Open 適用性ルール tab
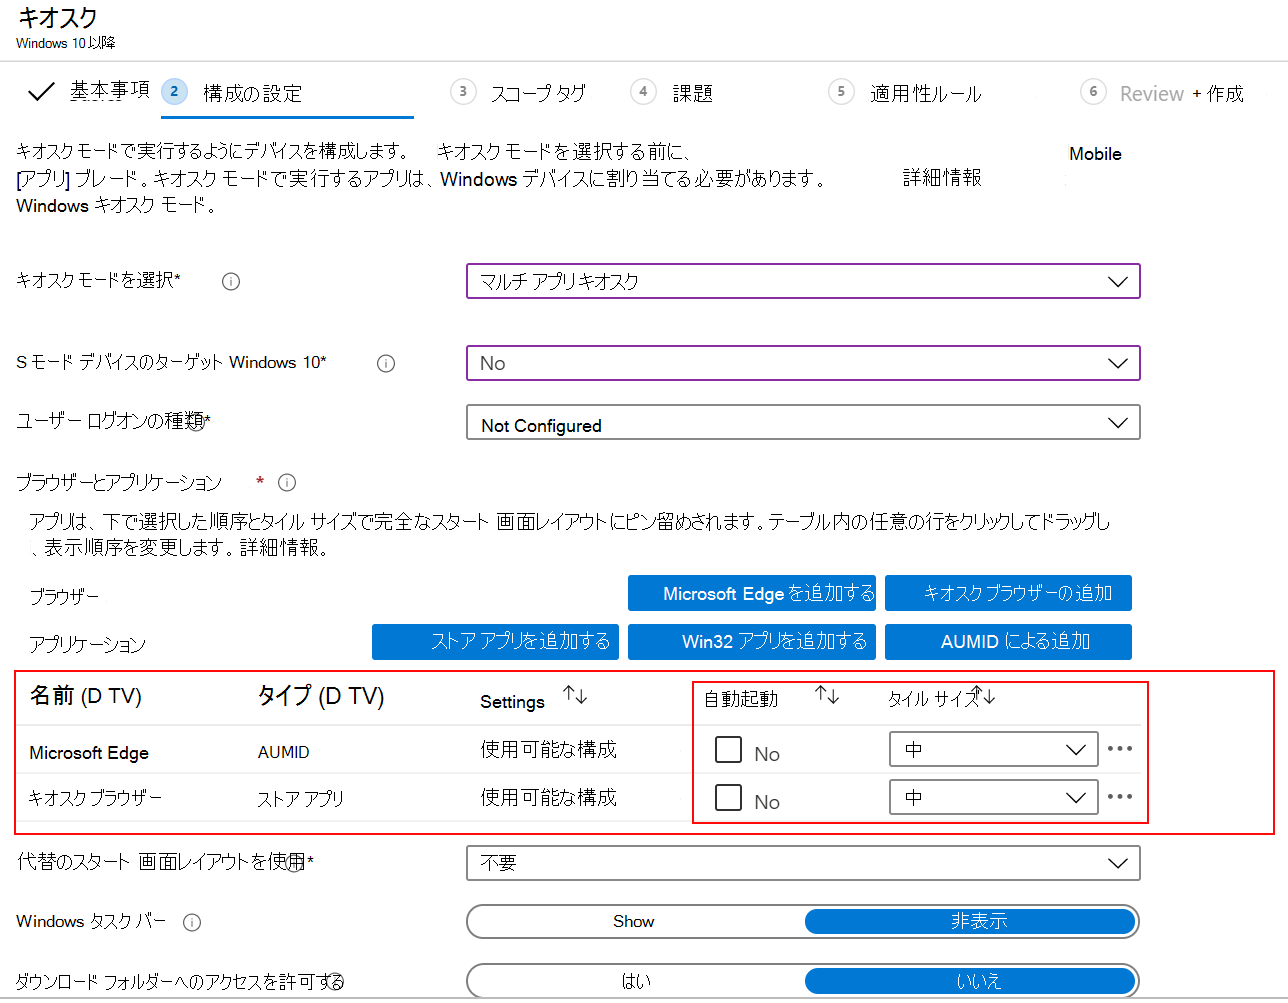Screen dimensions: 1288x1003 click(925, 93)
